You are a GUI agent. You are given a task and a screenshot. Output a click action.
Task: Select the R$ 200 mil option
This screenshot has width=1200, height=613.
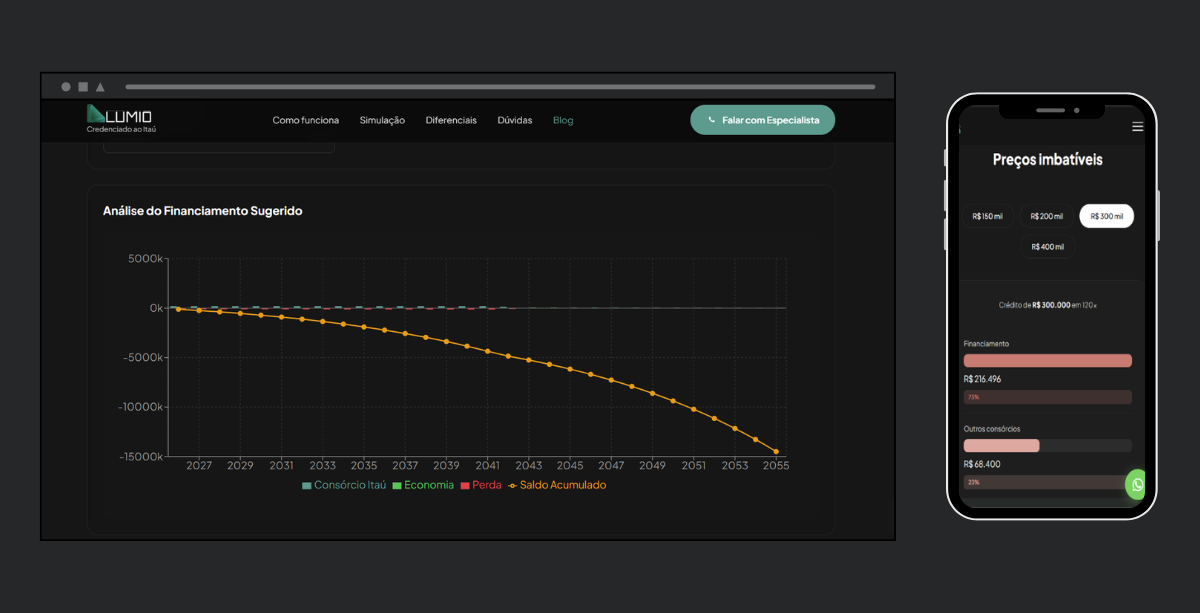click(x=1047, y=216)
